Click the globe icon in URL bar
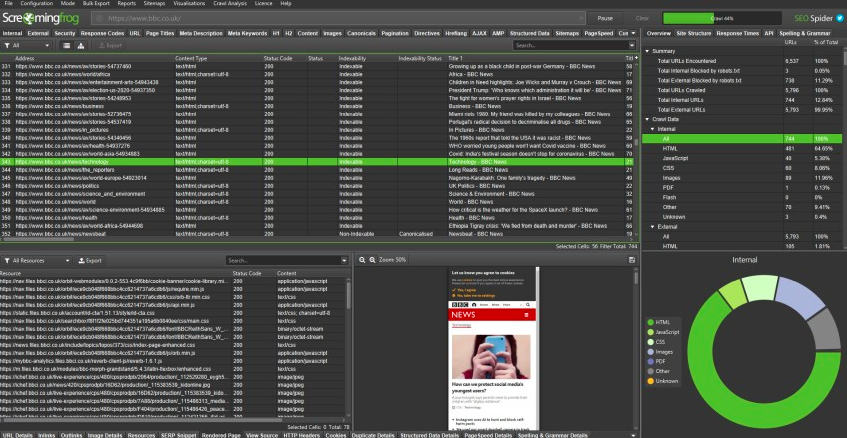 pos(99,18)
